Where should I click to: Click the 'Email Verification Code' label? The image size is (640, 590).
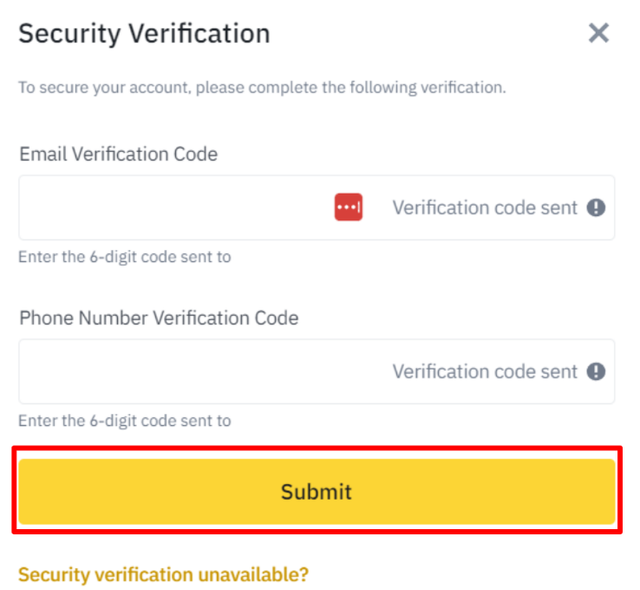pyautogui.click(x=118, y=154)
